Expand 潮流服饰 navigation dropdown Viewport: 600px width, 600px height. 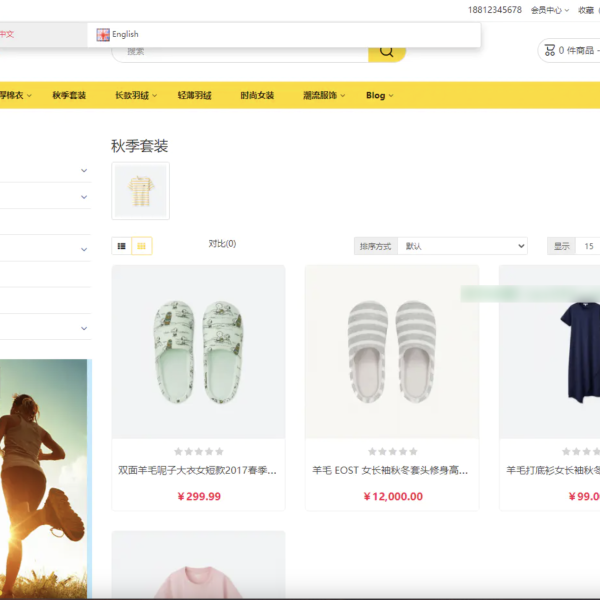(324, 95)
